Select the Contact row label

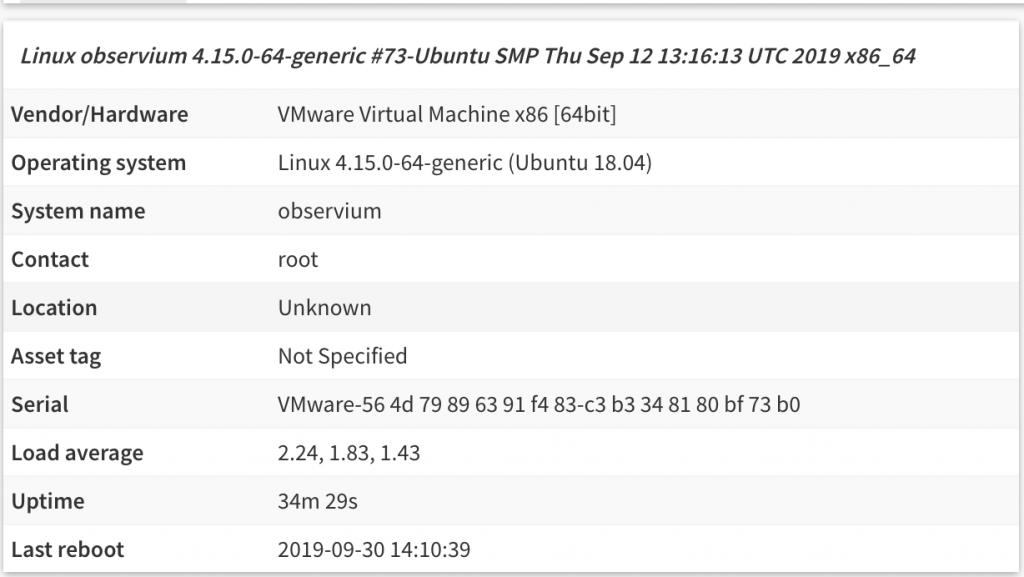click(50, 259)
